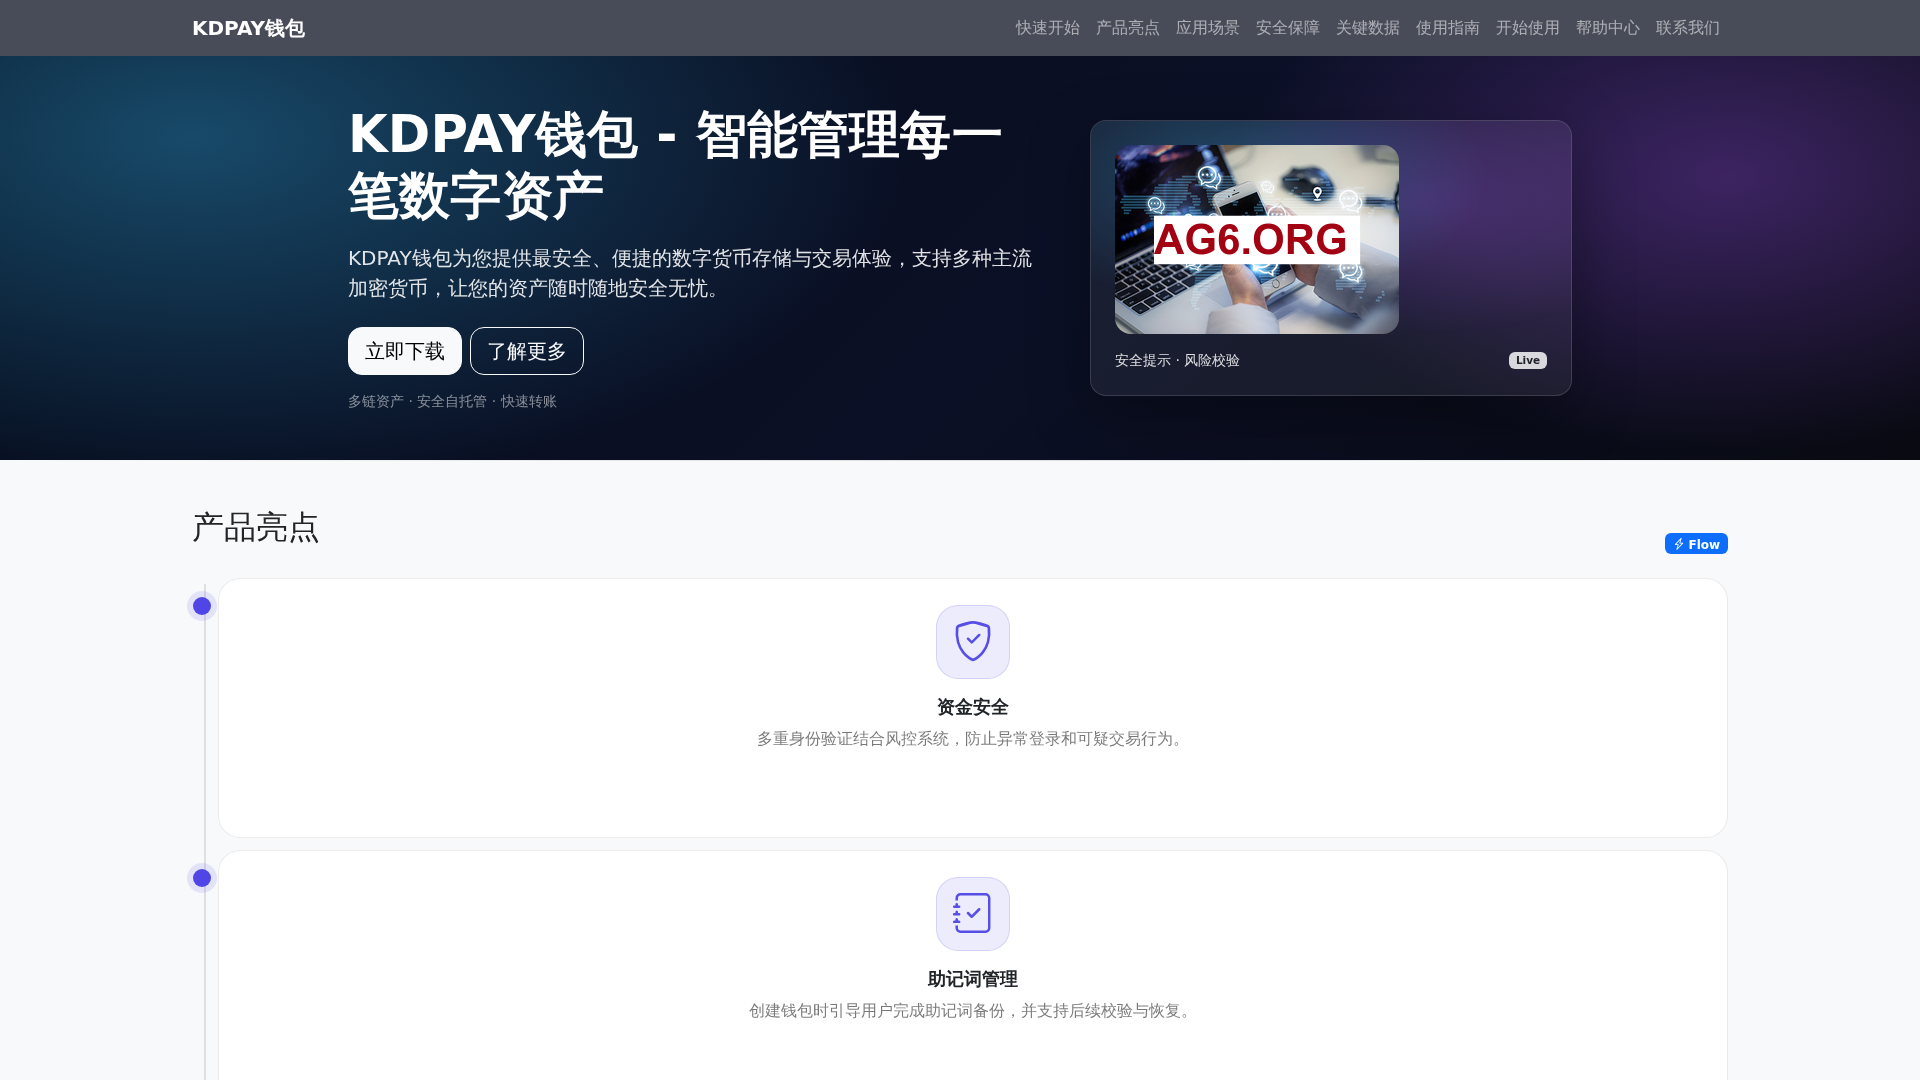The image size is (1920, 1080).
Task: Click the 联系我们 nav link
Action: [x=1687, y=28]
